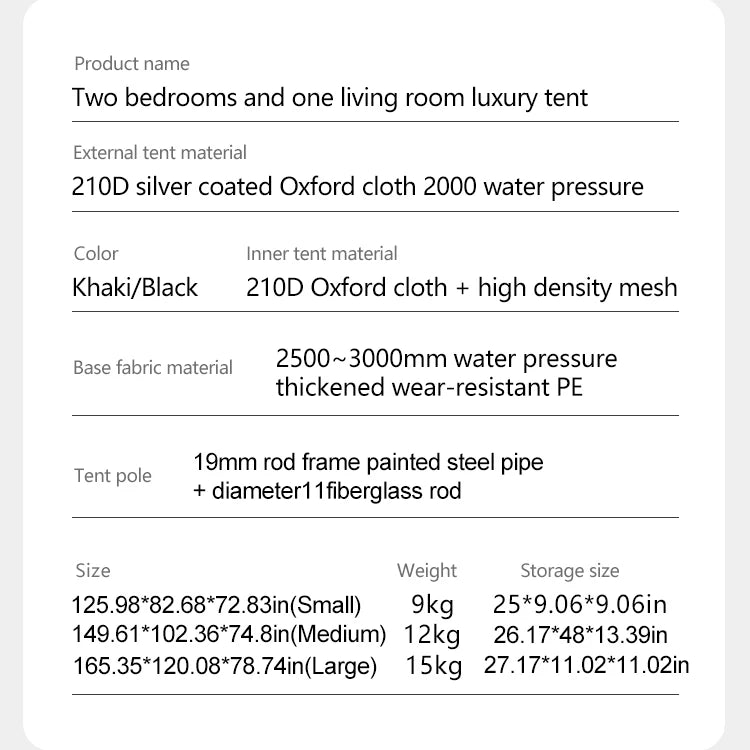
Task: Select the '210D silver coated Oxford cloth' text
Action: 244,186
